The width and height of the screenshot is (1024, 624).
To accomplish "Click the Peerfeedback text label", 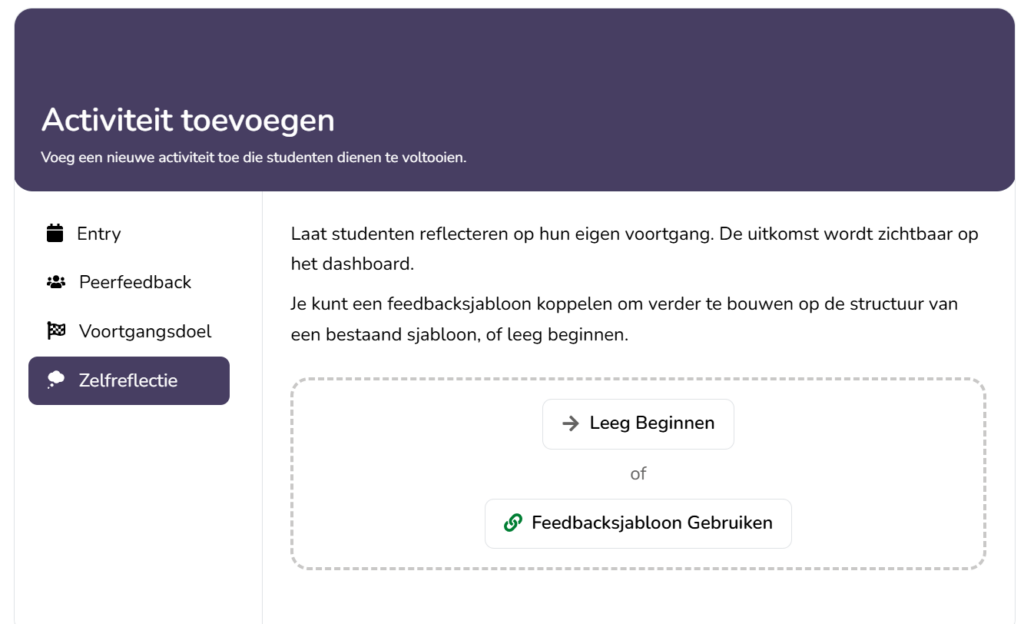I will pyautogui.click(x=135, y=282).
